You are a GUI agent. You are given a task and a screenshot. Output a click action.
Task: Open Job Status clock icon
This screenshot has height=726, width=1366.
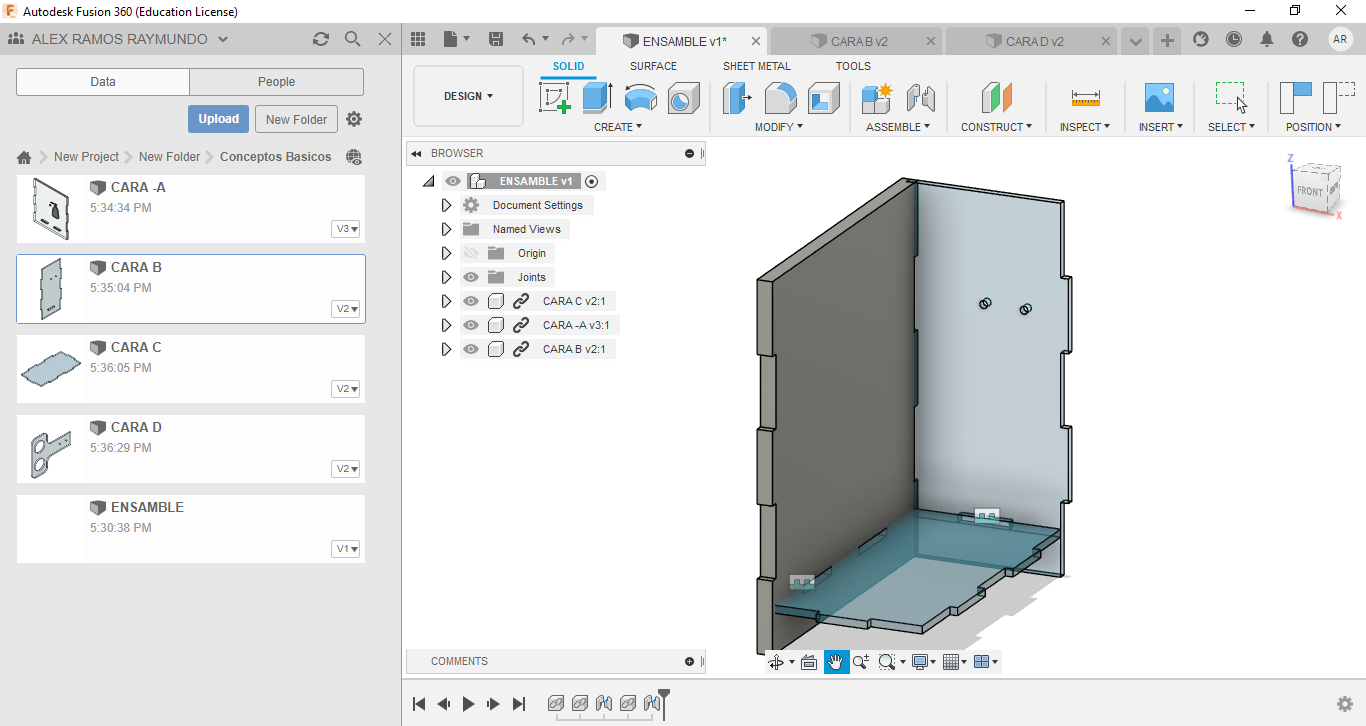click(x=1234, y=39)
